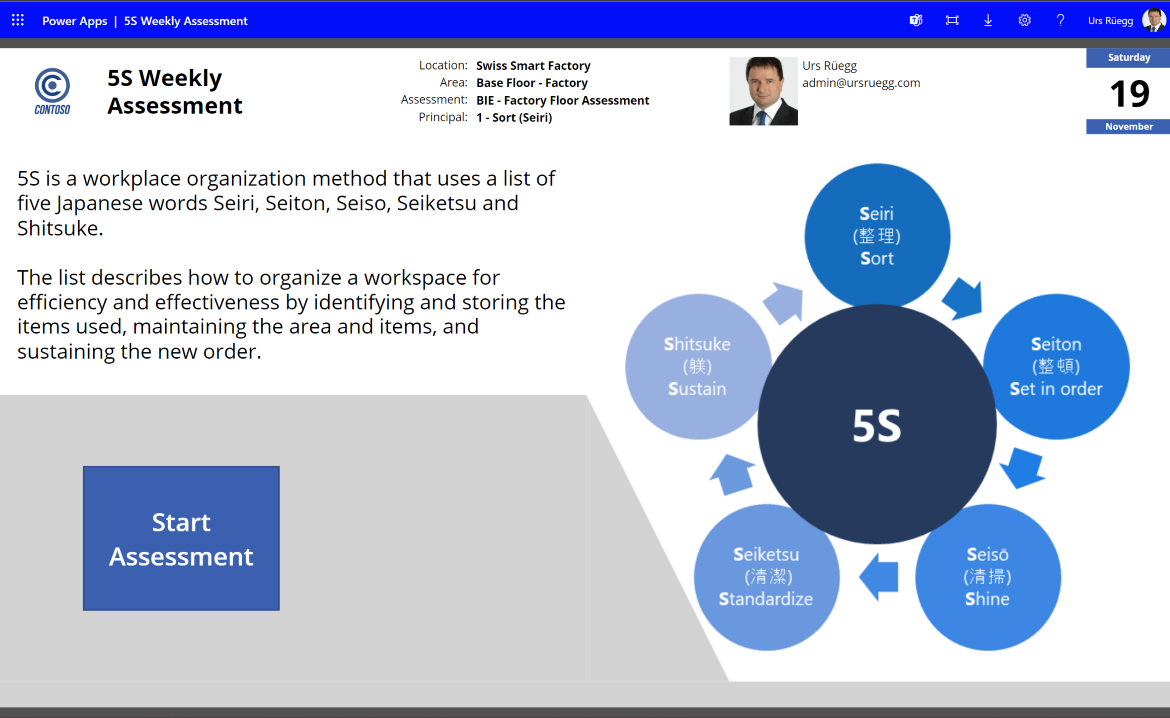
Task: Click the 'Urs Rüegg' name beside photo
Action: [x=830, y=66]
